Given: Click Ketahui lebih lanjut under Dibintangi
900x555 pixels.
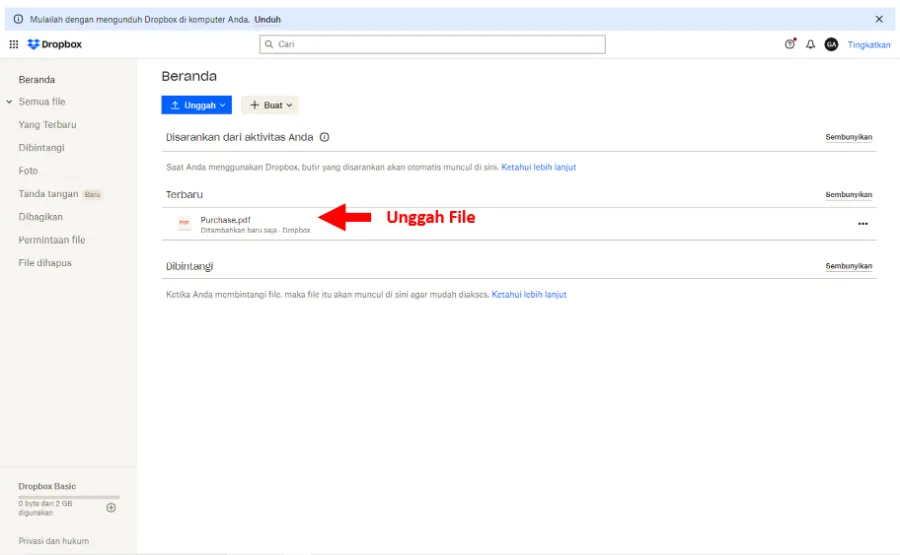Looking at the screenshot, I should pyautogui.click(x=529, y=294).
